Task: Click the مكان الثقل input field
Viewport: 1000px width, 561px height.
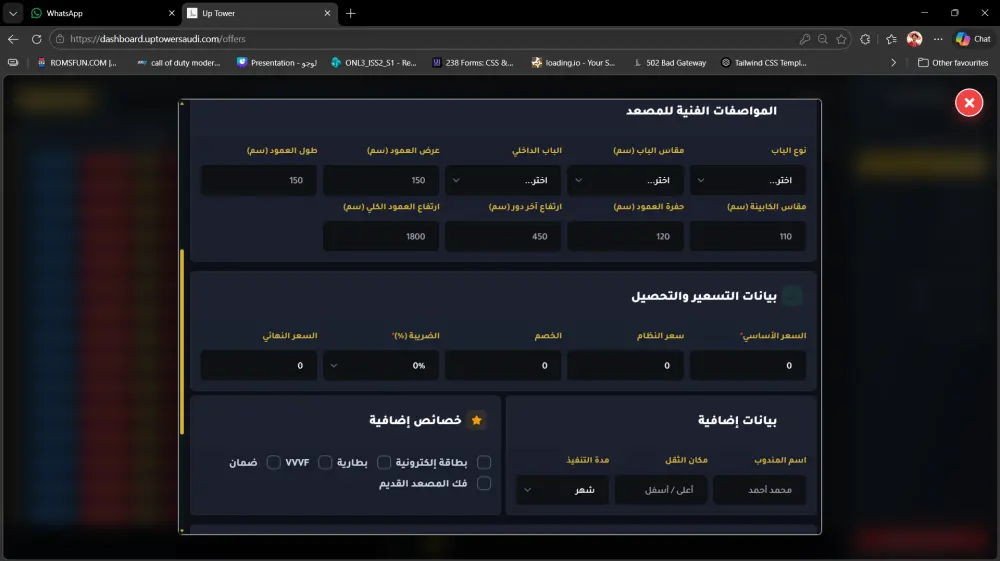Action: point(661,490)
